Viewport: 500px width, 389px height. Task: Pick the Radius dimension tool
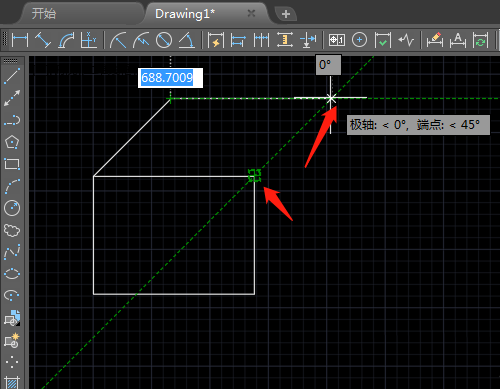(118, 40)
